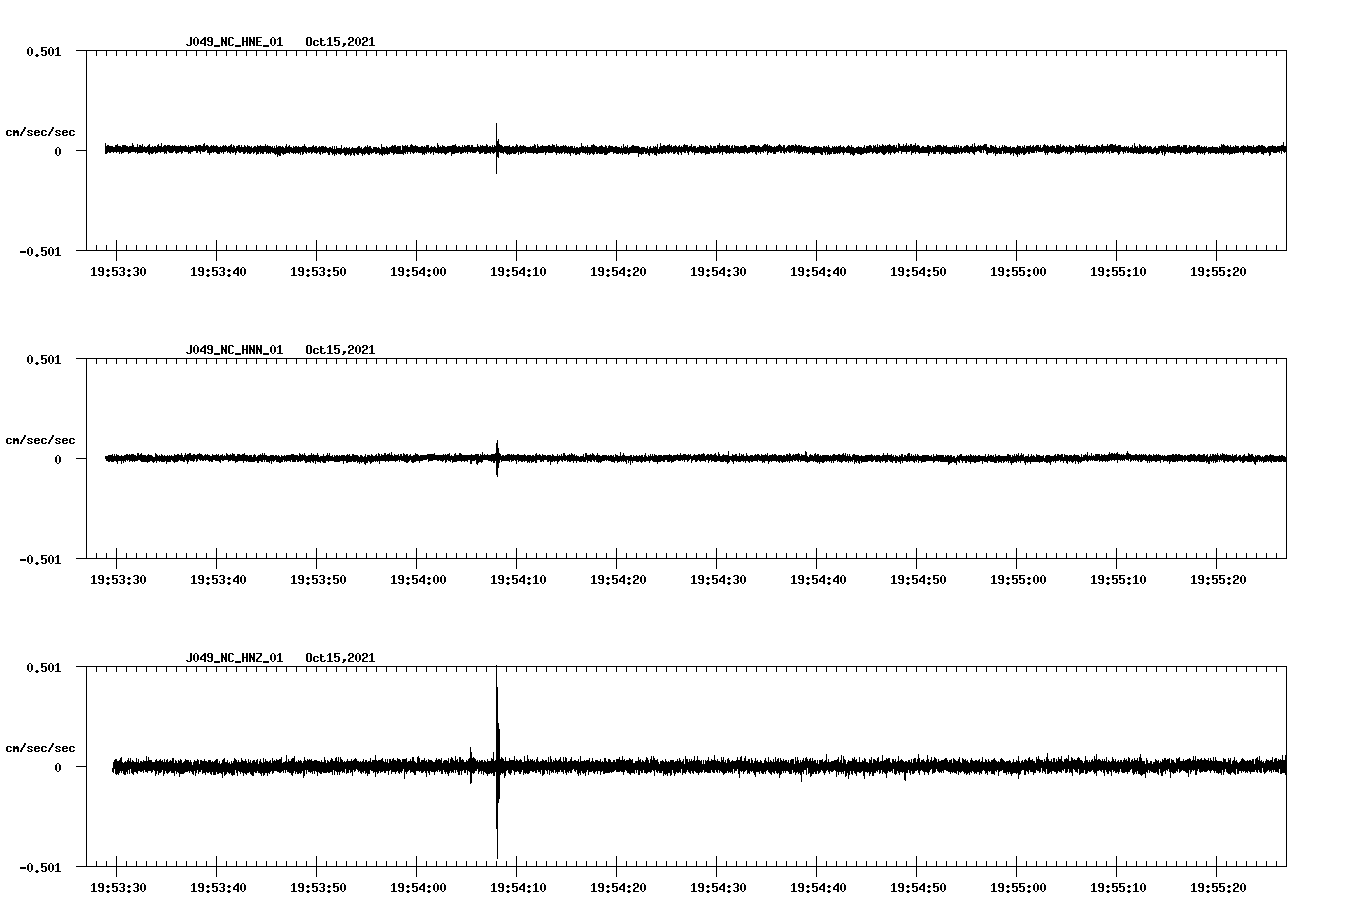Click 19:54:50 time label under HNE plot
This screenshot has width=1358, height=924.
click(x=918, y=272)
